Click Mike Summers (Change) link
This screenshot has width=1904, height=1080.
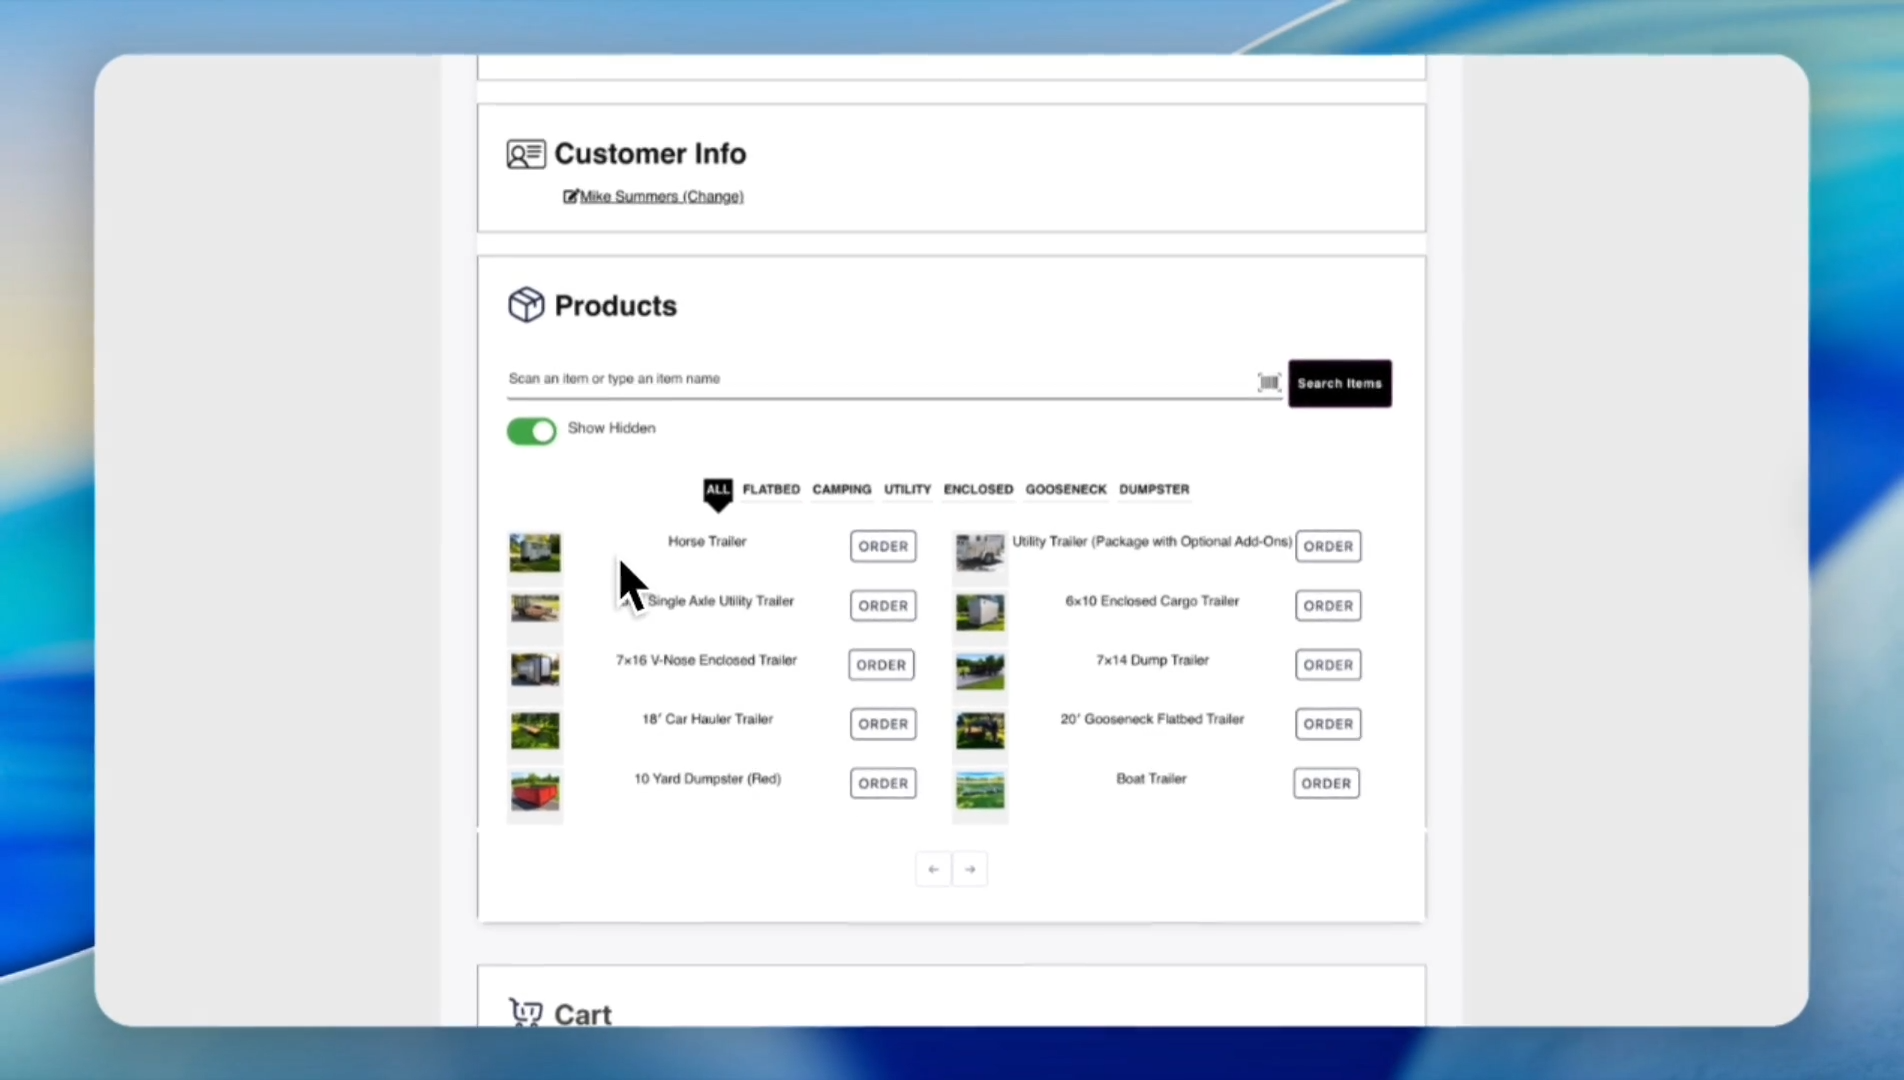tap(661, 197)
